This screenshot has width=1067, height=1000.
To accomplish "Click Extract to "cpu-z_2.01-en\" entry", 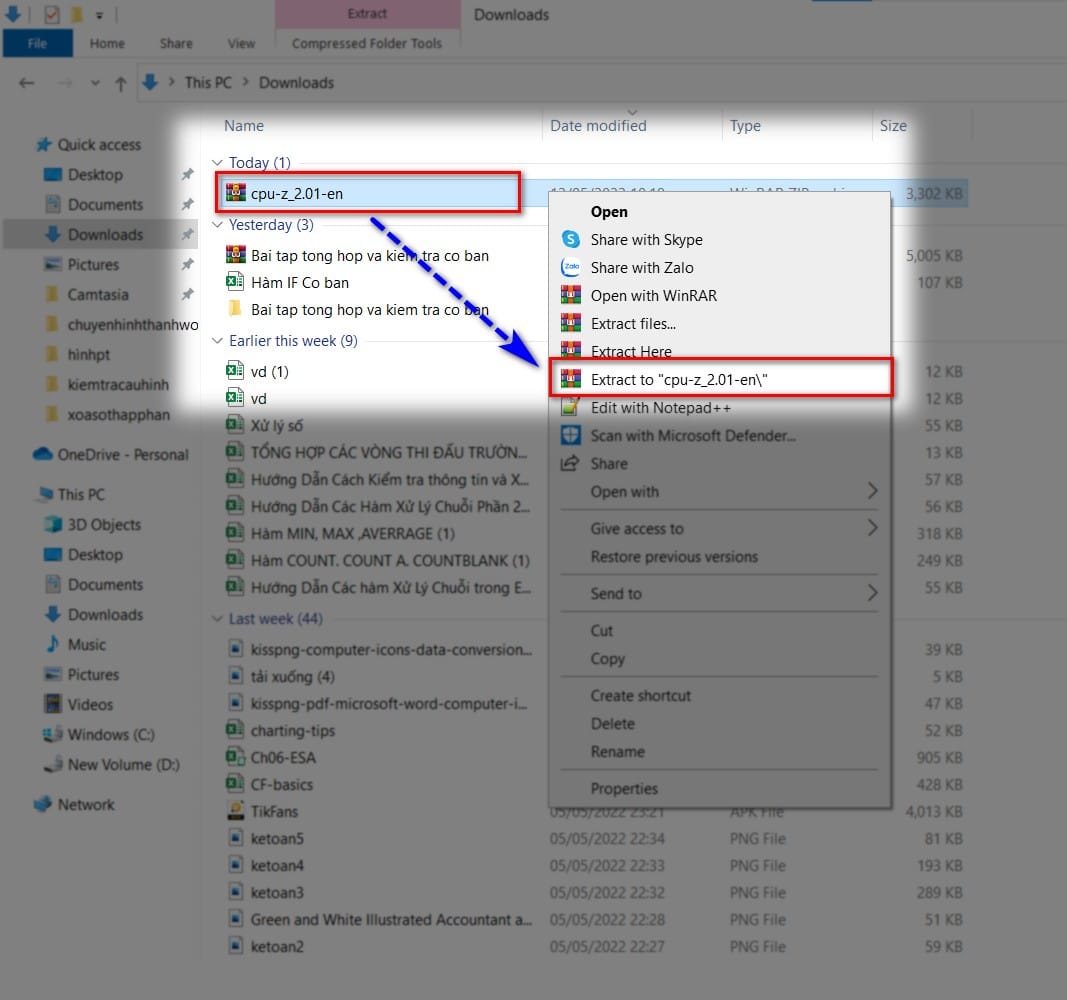I will pyautogui.click(x=720, y=379).
